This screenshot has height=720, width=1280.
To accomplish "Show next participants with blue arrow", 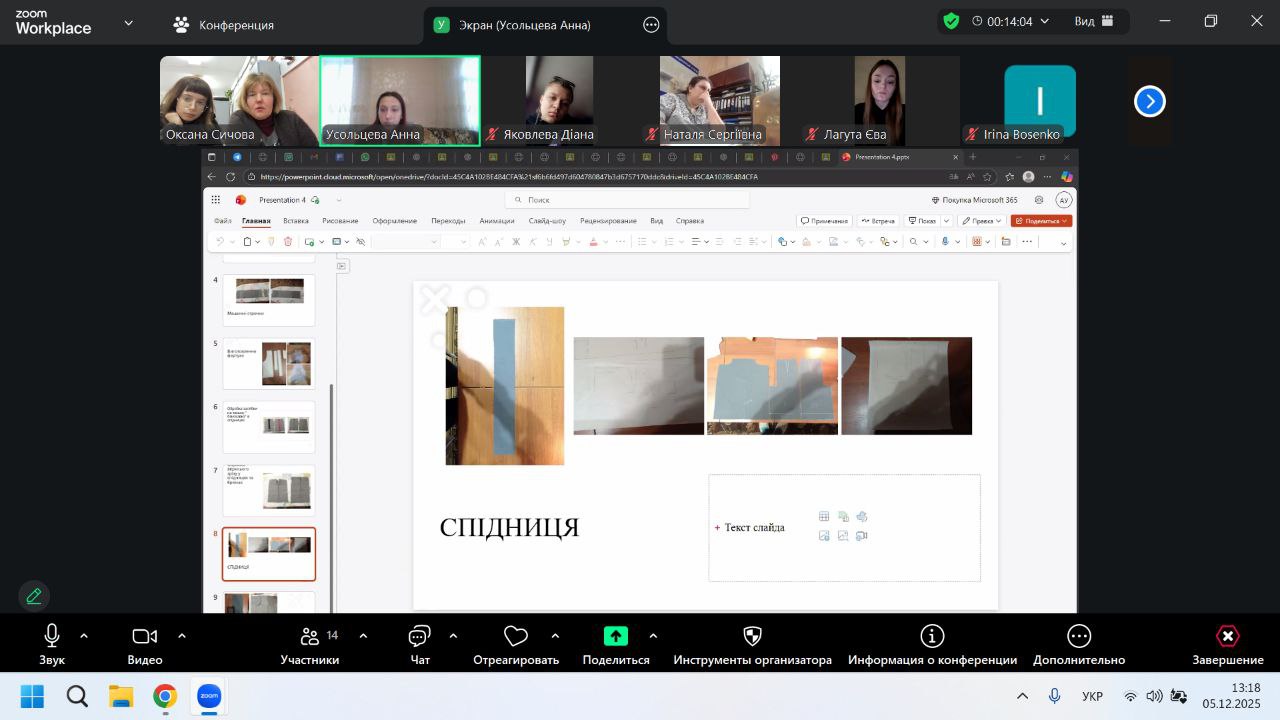I will [1150, 101].
